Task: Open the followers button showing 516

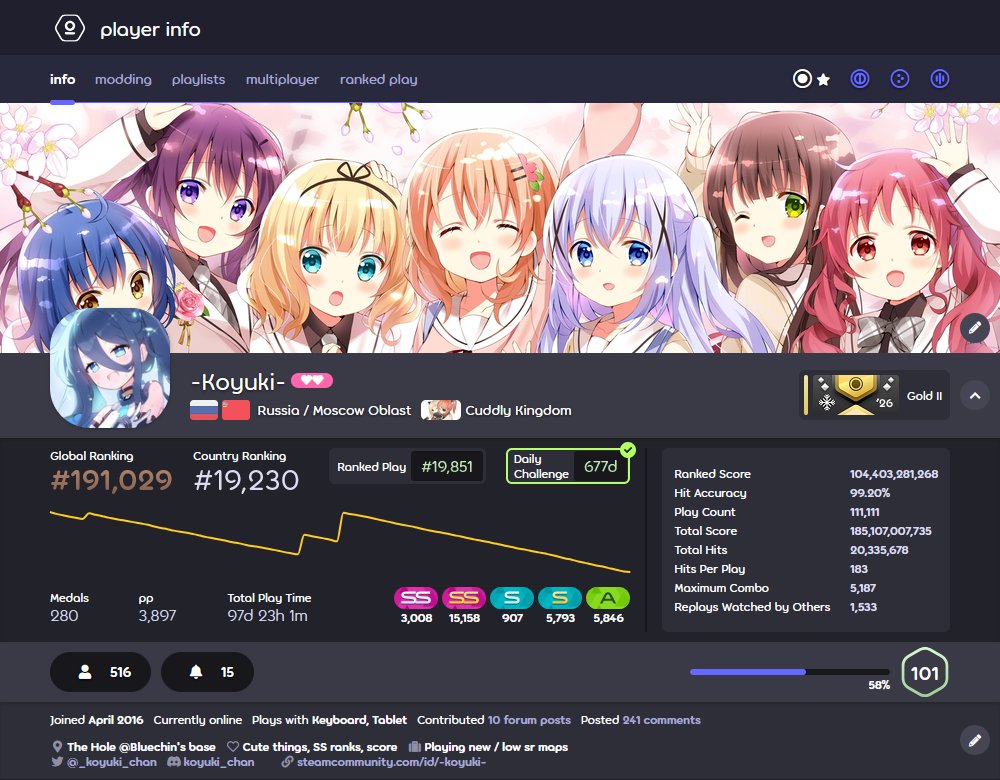Action: pos(100,672)
